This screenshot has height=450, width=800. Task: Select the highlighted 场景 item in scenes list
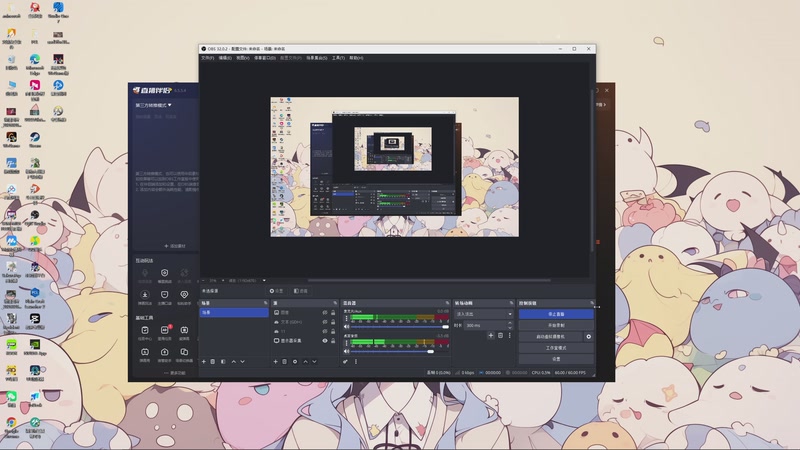[234, 312]
